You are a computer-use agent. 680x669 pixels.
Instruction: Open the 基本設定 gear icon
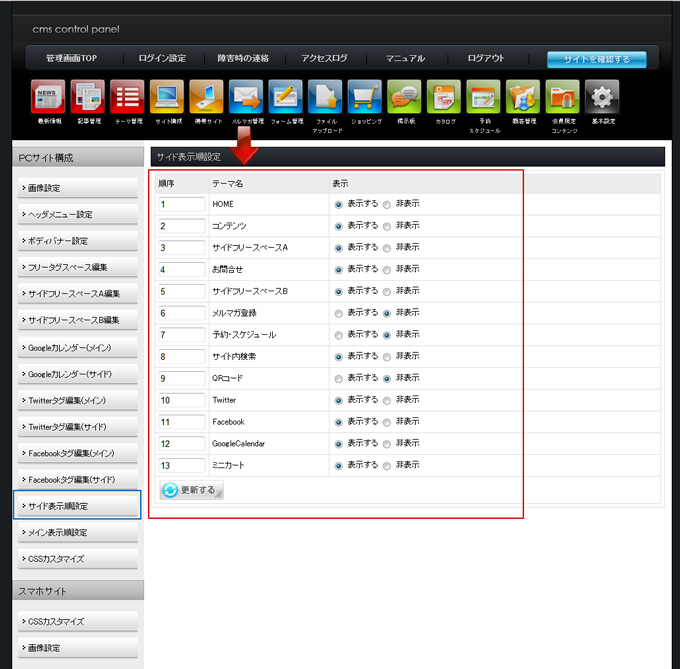[x=602, y=97]
